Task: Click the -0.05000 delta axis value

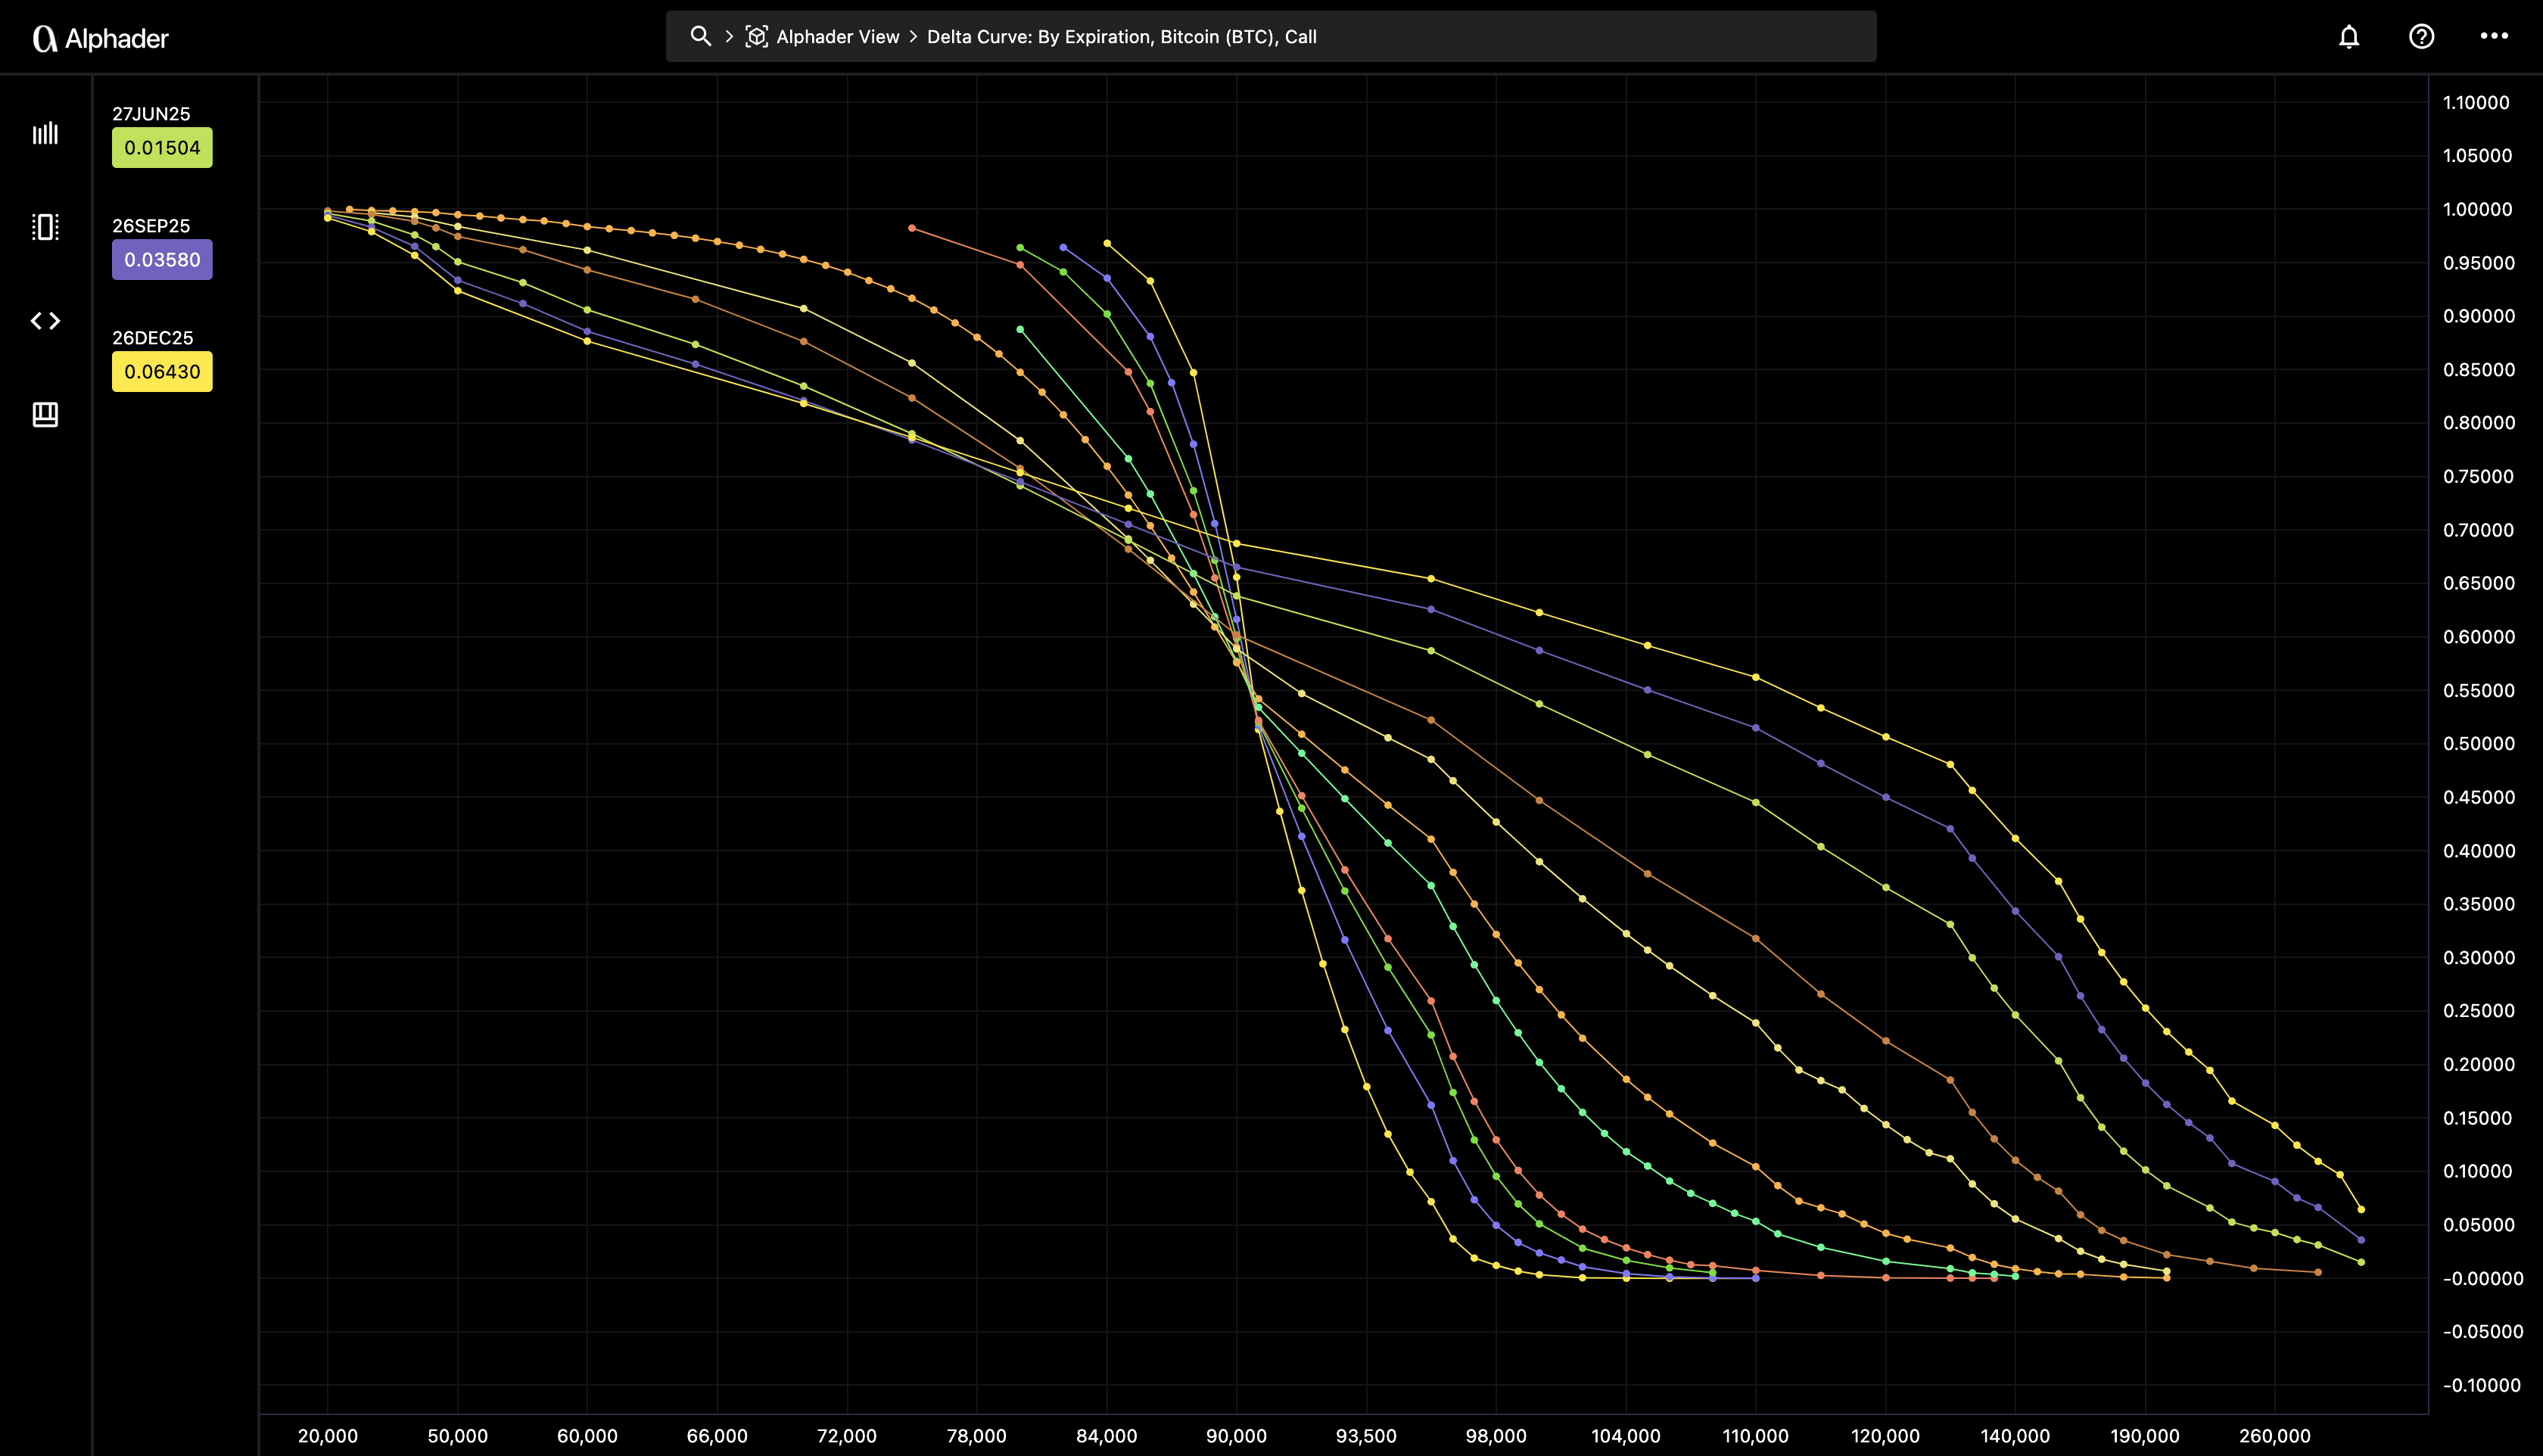Action: tap(2483, 1331)
